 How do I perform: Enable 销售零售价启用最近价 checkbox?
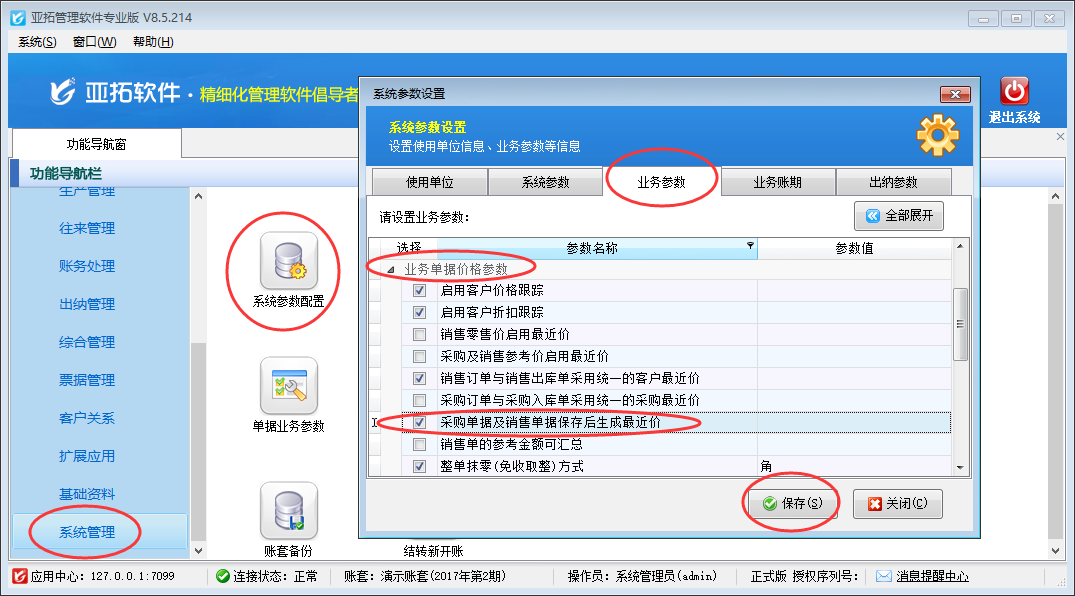click(420, 334)
